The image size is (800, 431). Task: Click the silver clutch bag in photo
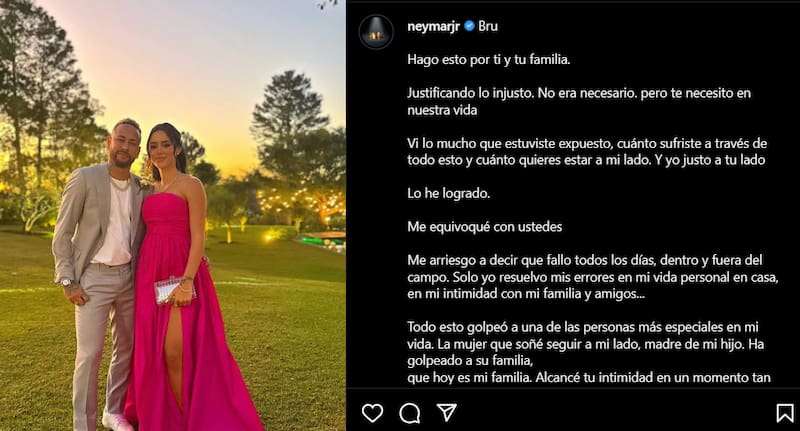pos(172,290)
